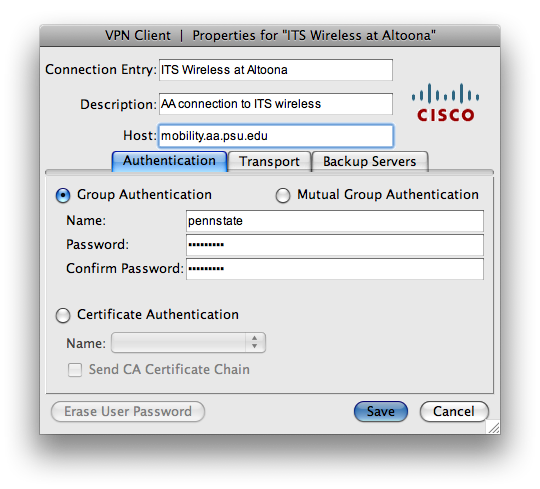Click the Connection Entry text field
This screenshot has width=540, height=489.
point(276,70)
